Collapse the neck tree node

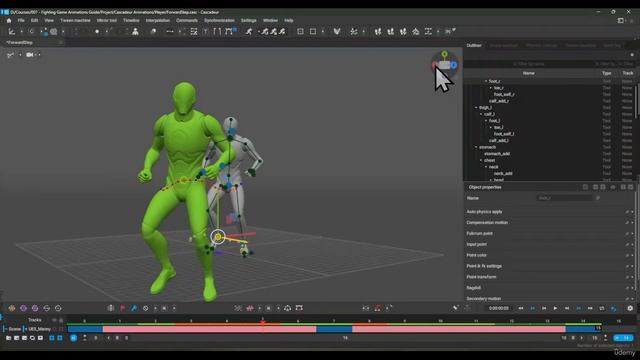pyautogui.click(x=486, y=167)
